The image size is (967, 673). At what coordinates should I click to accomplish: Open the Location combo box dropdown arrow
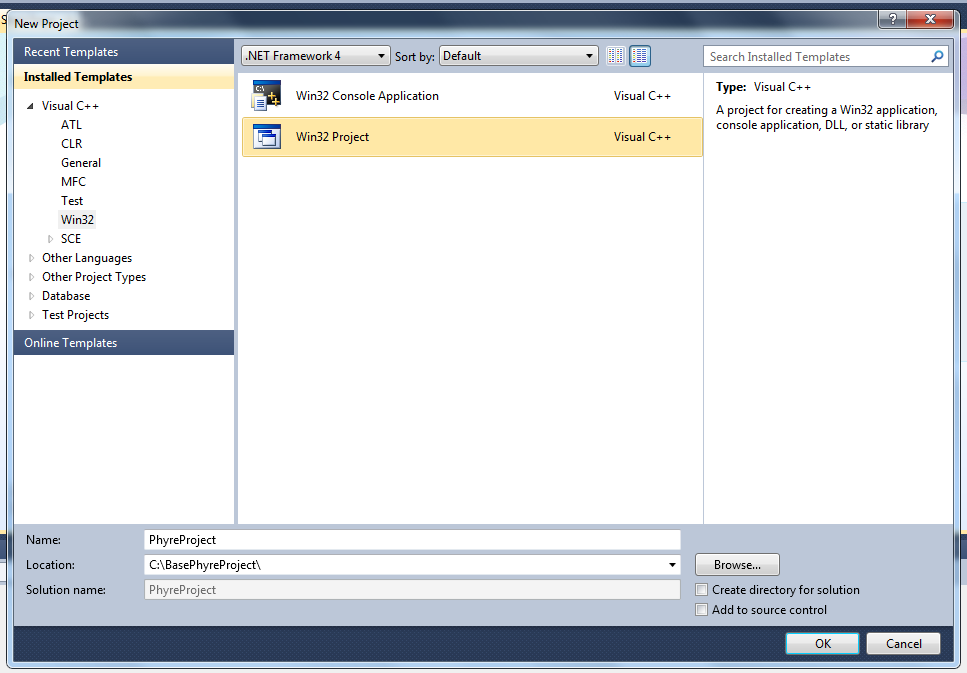671,564
